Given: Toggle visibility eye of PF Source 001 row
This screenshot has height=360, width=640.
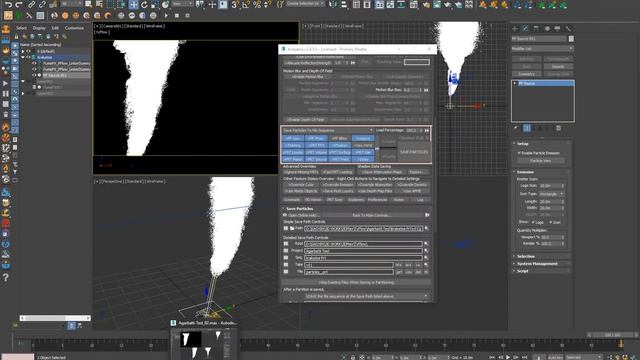Looking at the screenshot, I should pyautogui.click(x=34, y=76).
